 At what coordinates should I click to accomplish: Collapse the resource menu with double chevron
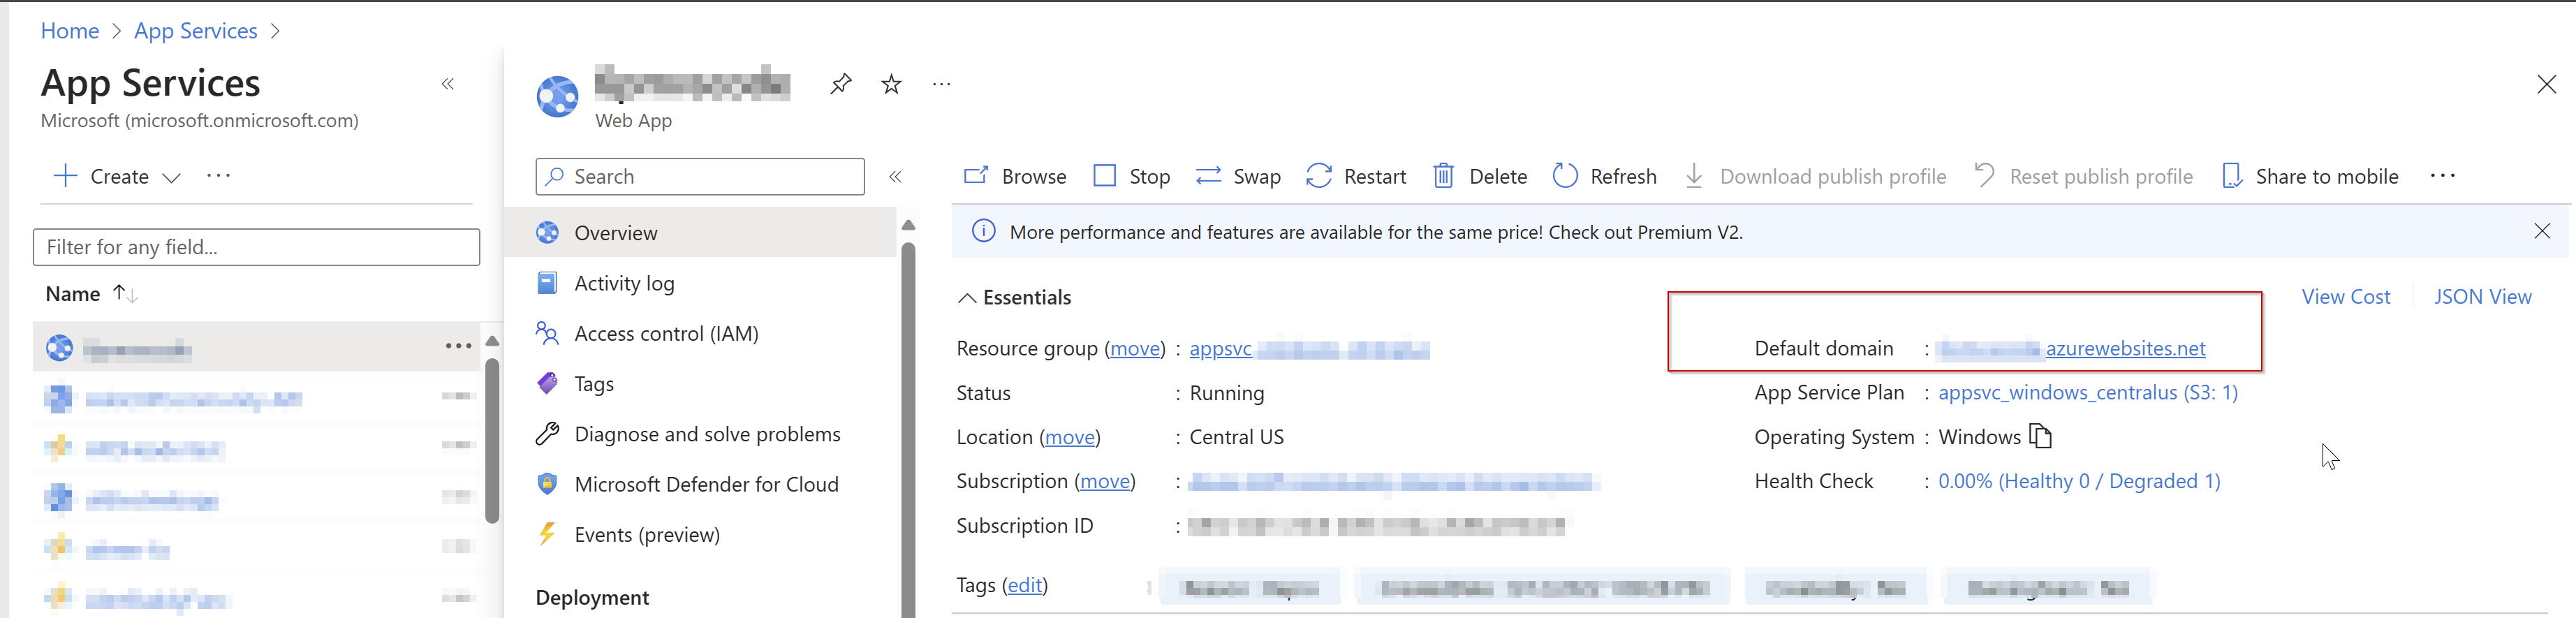896,176
